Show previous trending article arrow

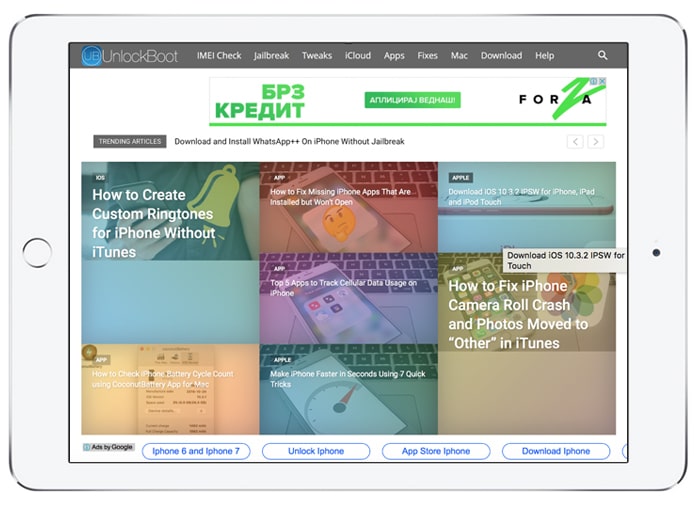click(x=575, y=142)
